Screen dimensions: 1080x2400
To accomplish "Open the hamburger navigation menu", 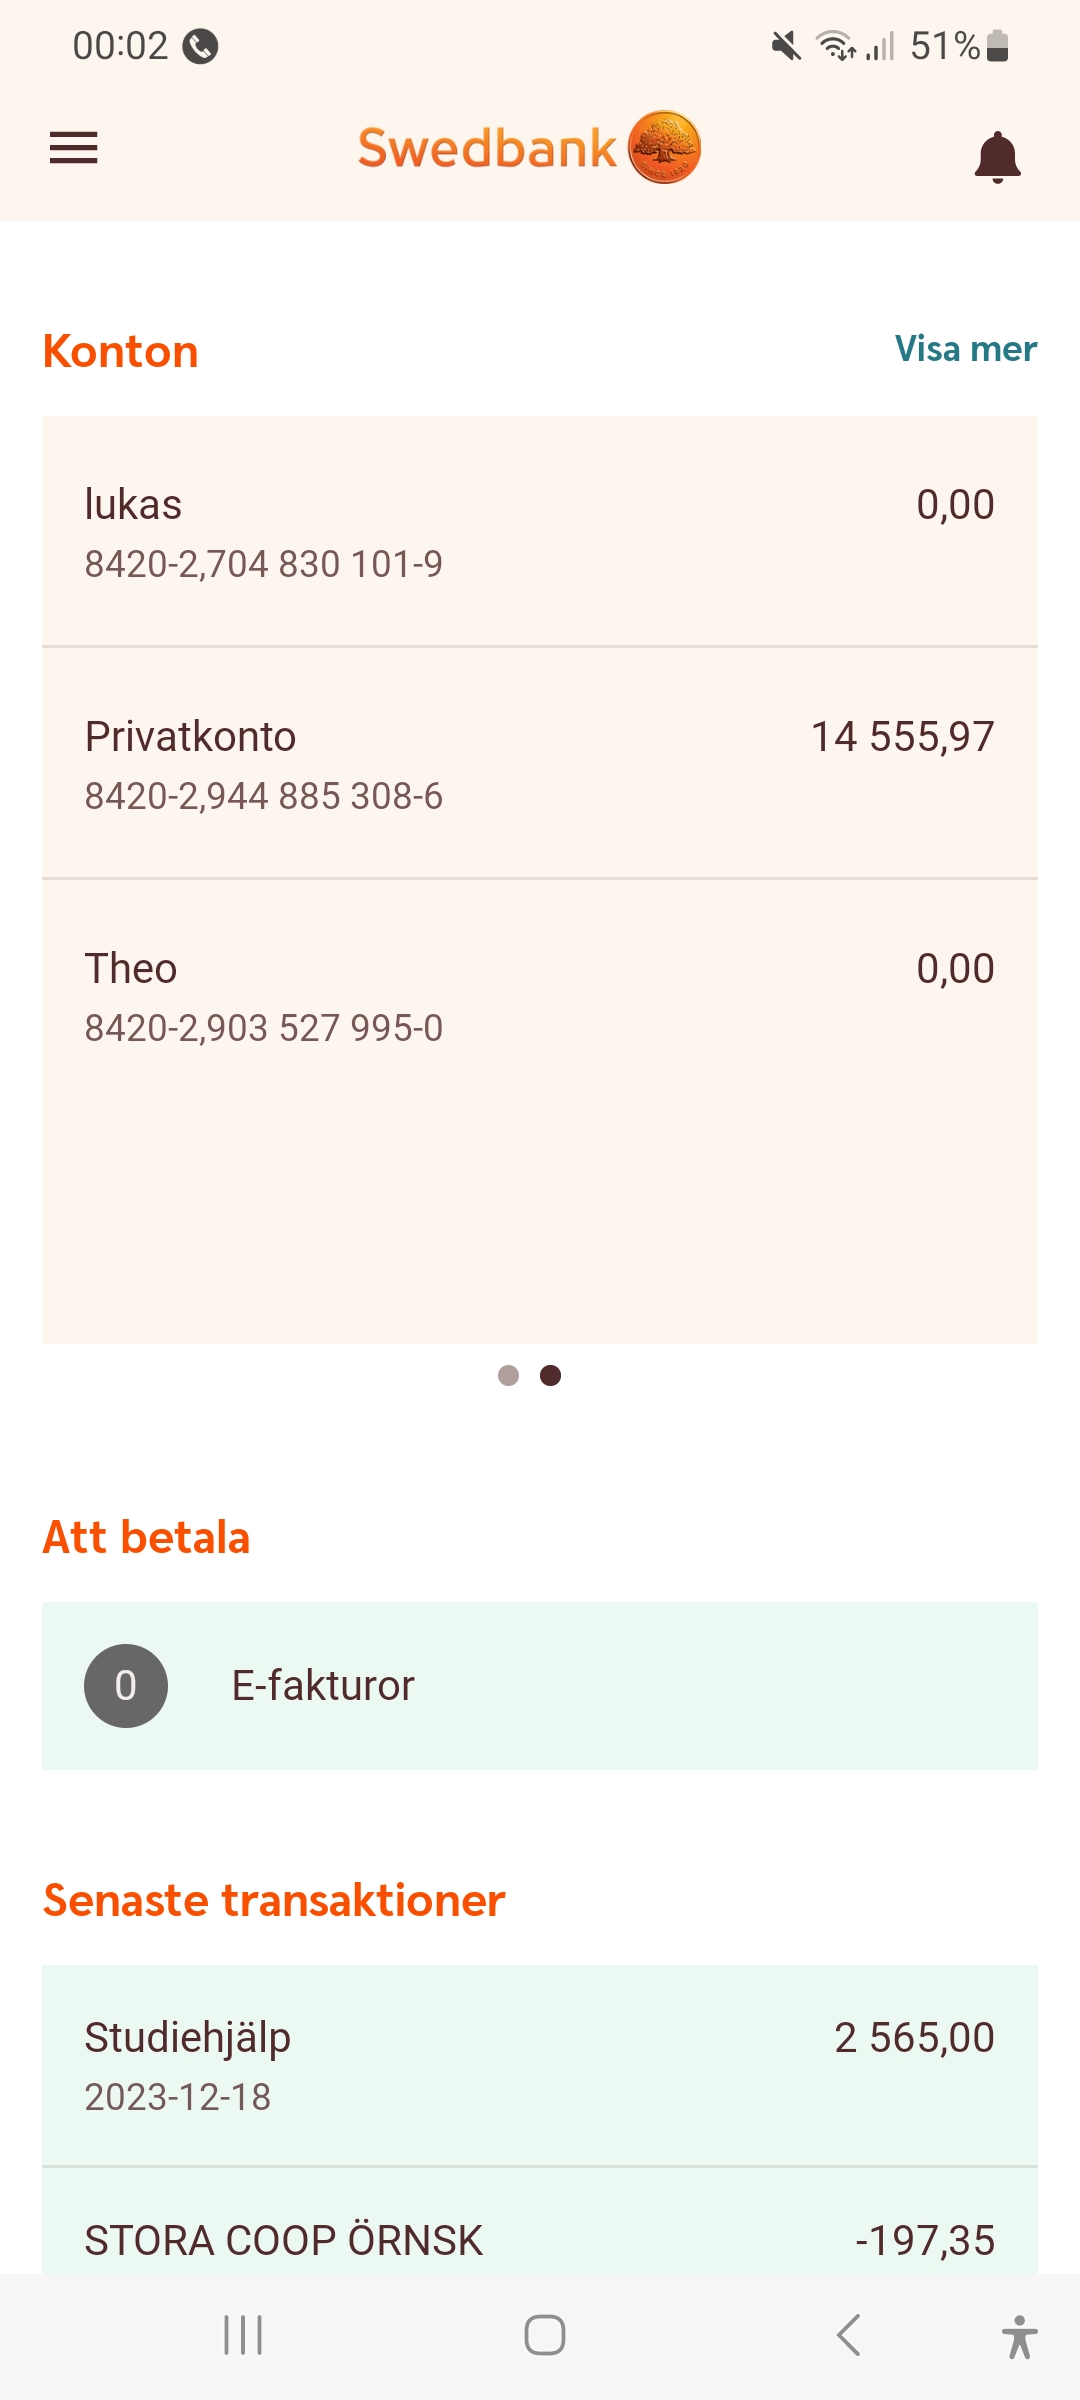I will click(73, 148).
